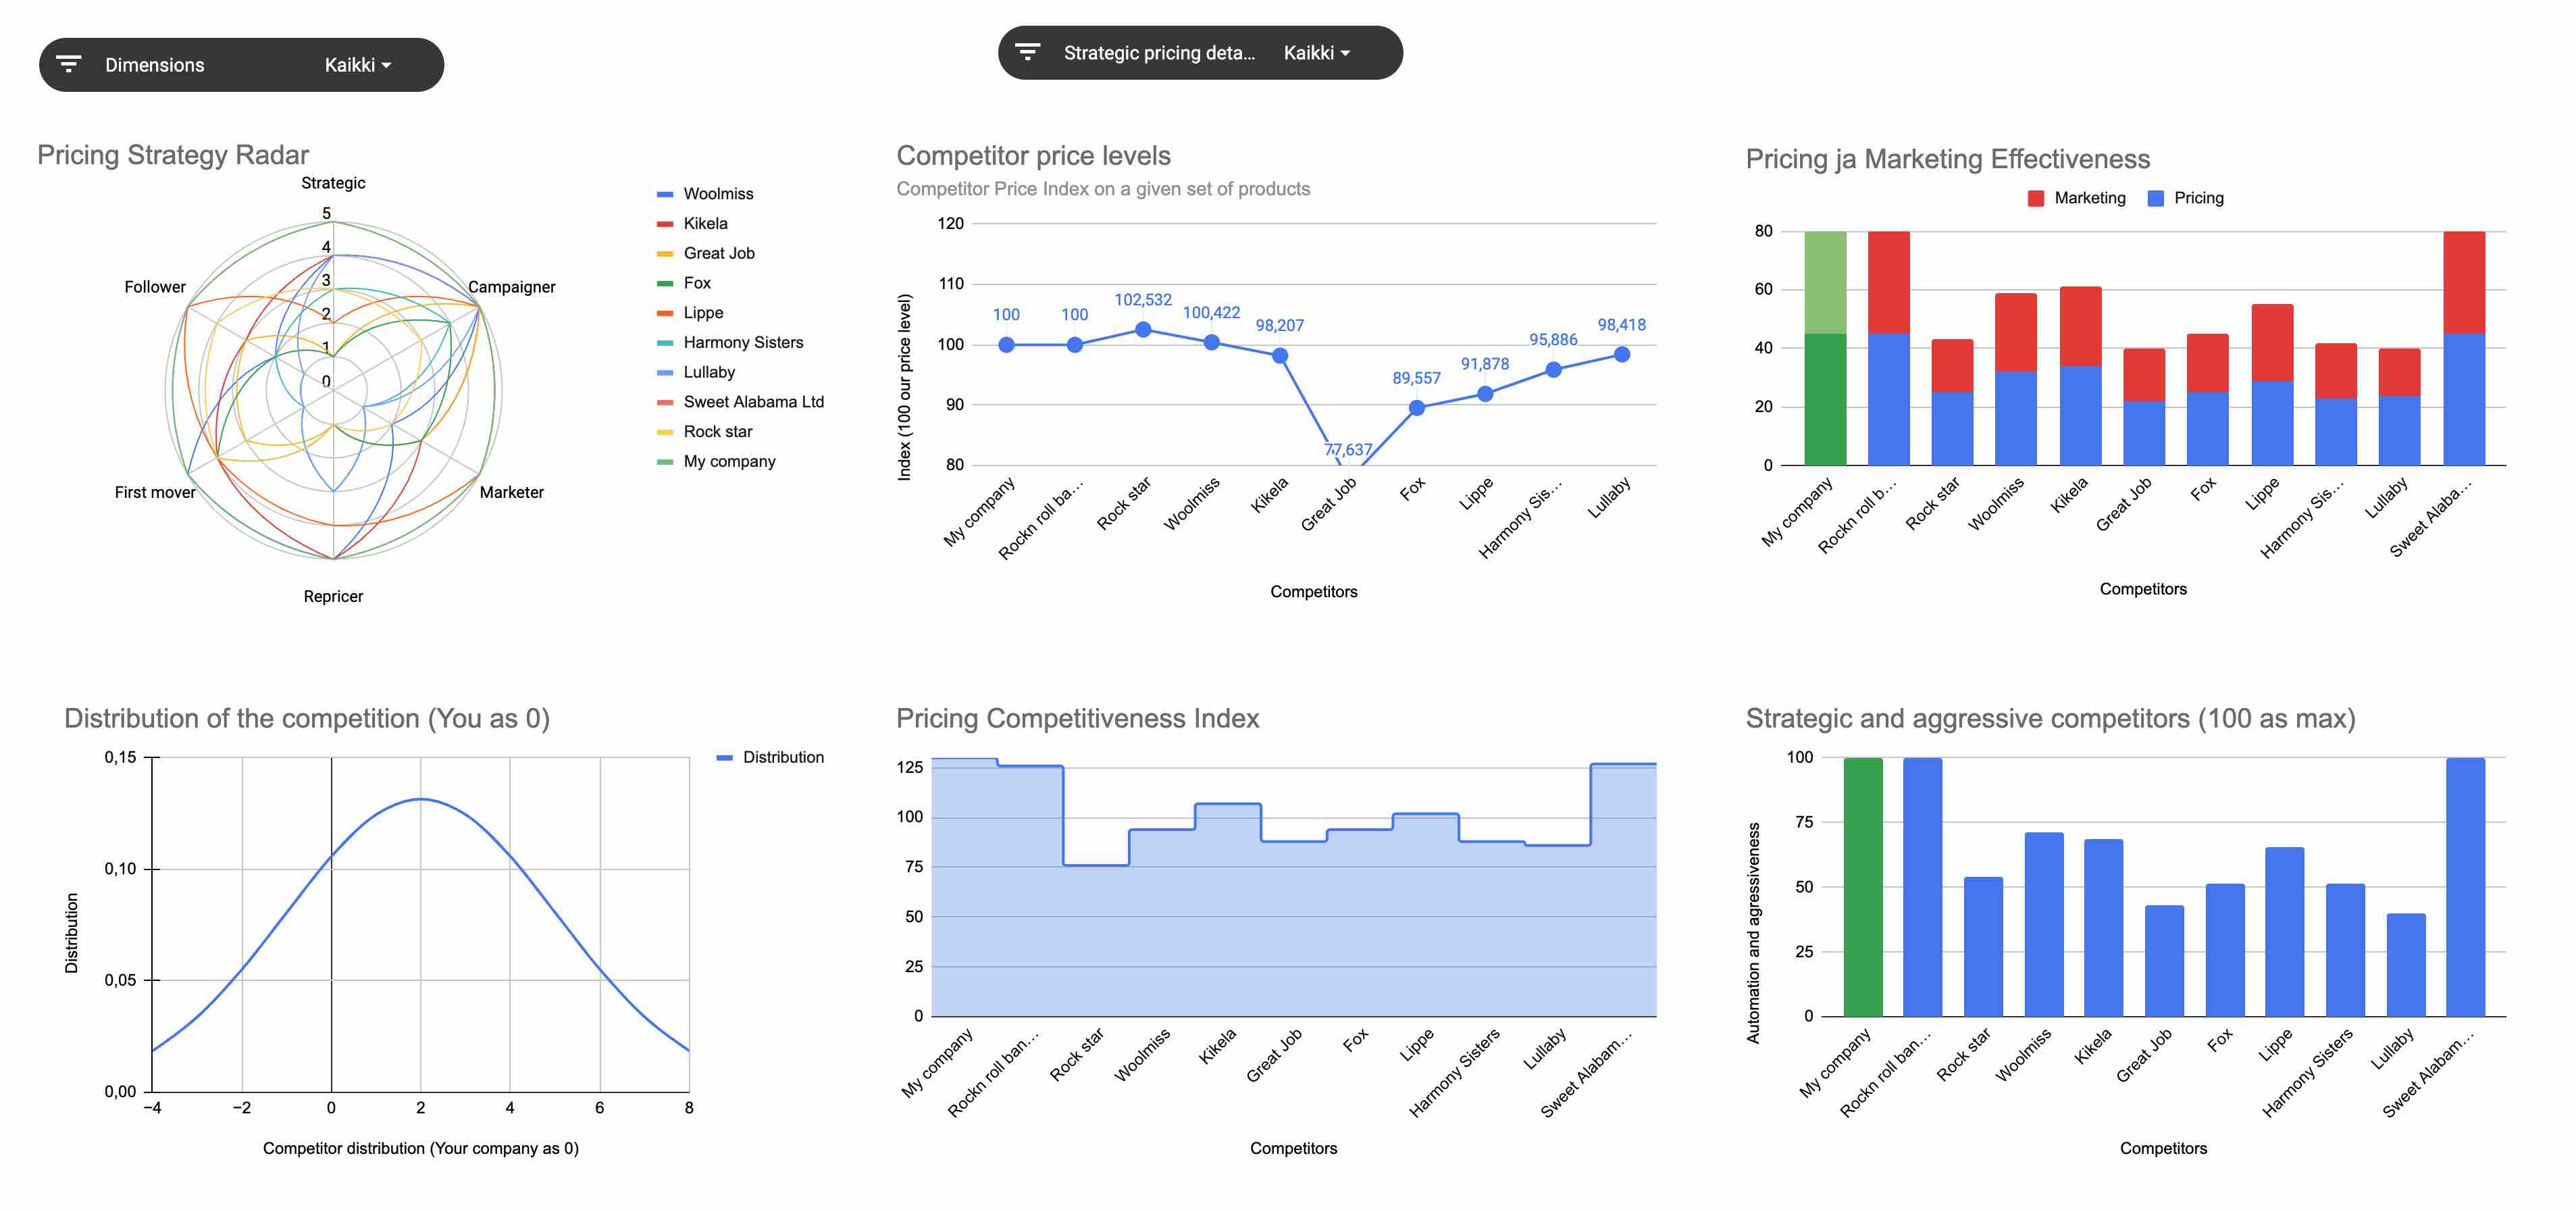Select Rock star in the radar legend

[x=717, y=432]
